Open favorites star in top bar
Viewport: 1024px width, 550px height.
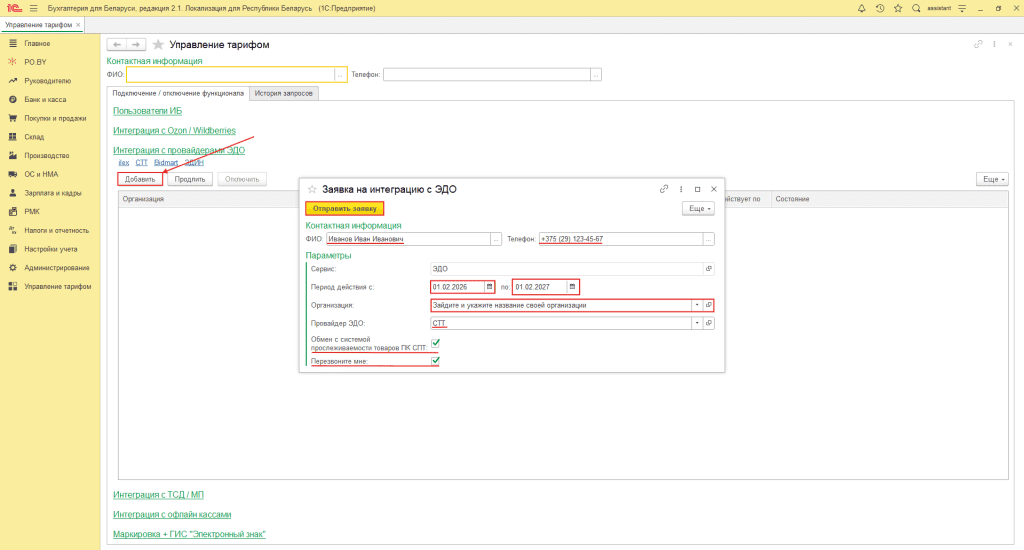tap(897, 8)
